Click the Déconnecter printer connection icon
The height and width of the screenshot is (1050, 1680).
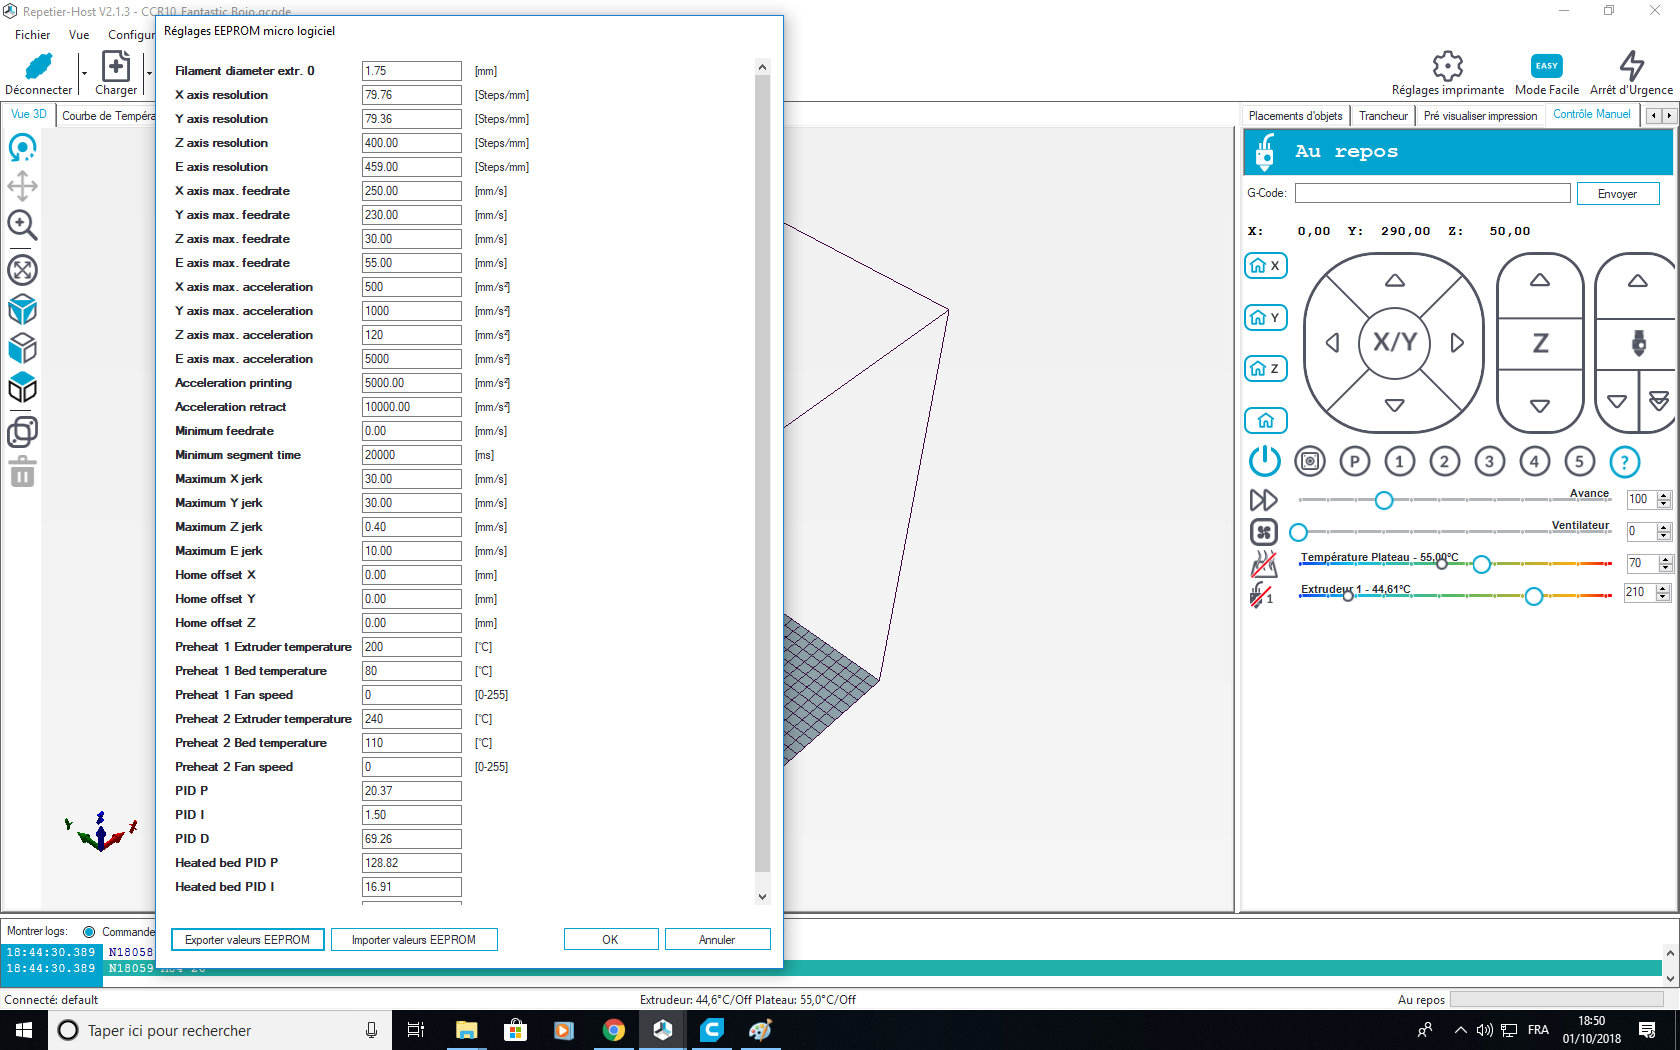click(38, 67)
